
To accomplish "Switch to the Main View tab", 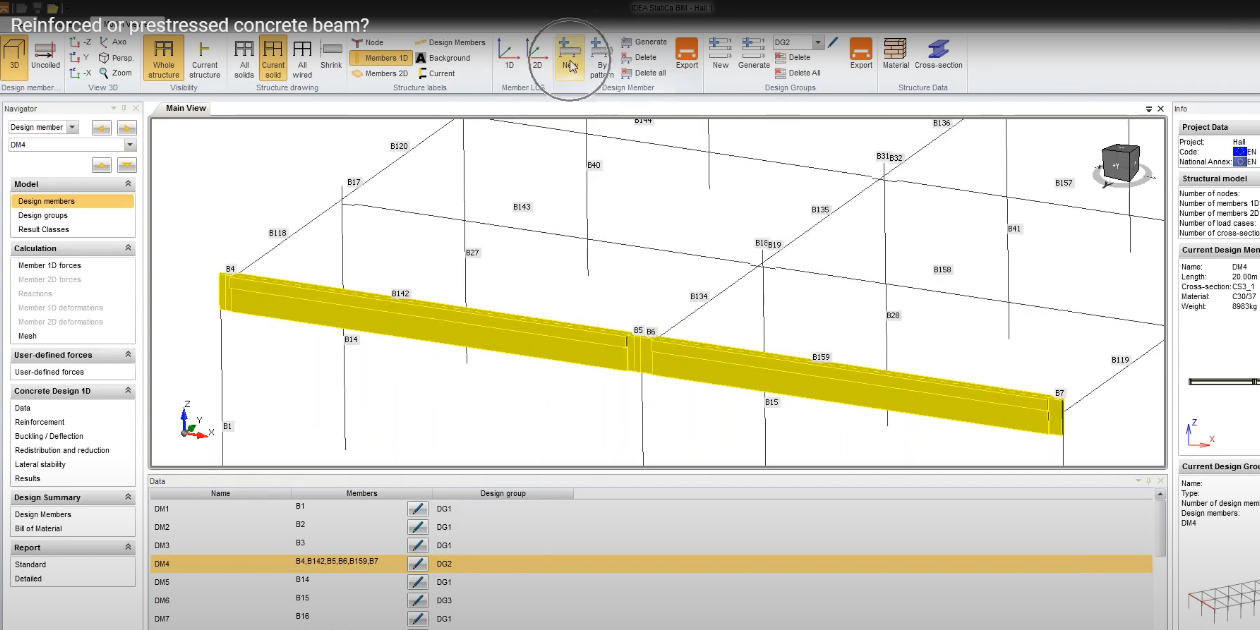I will (186, 108).
